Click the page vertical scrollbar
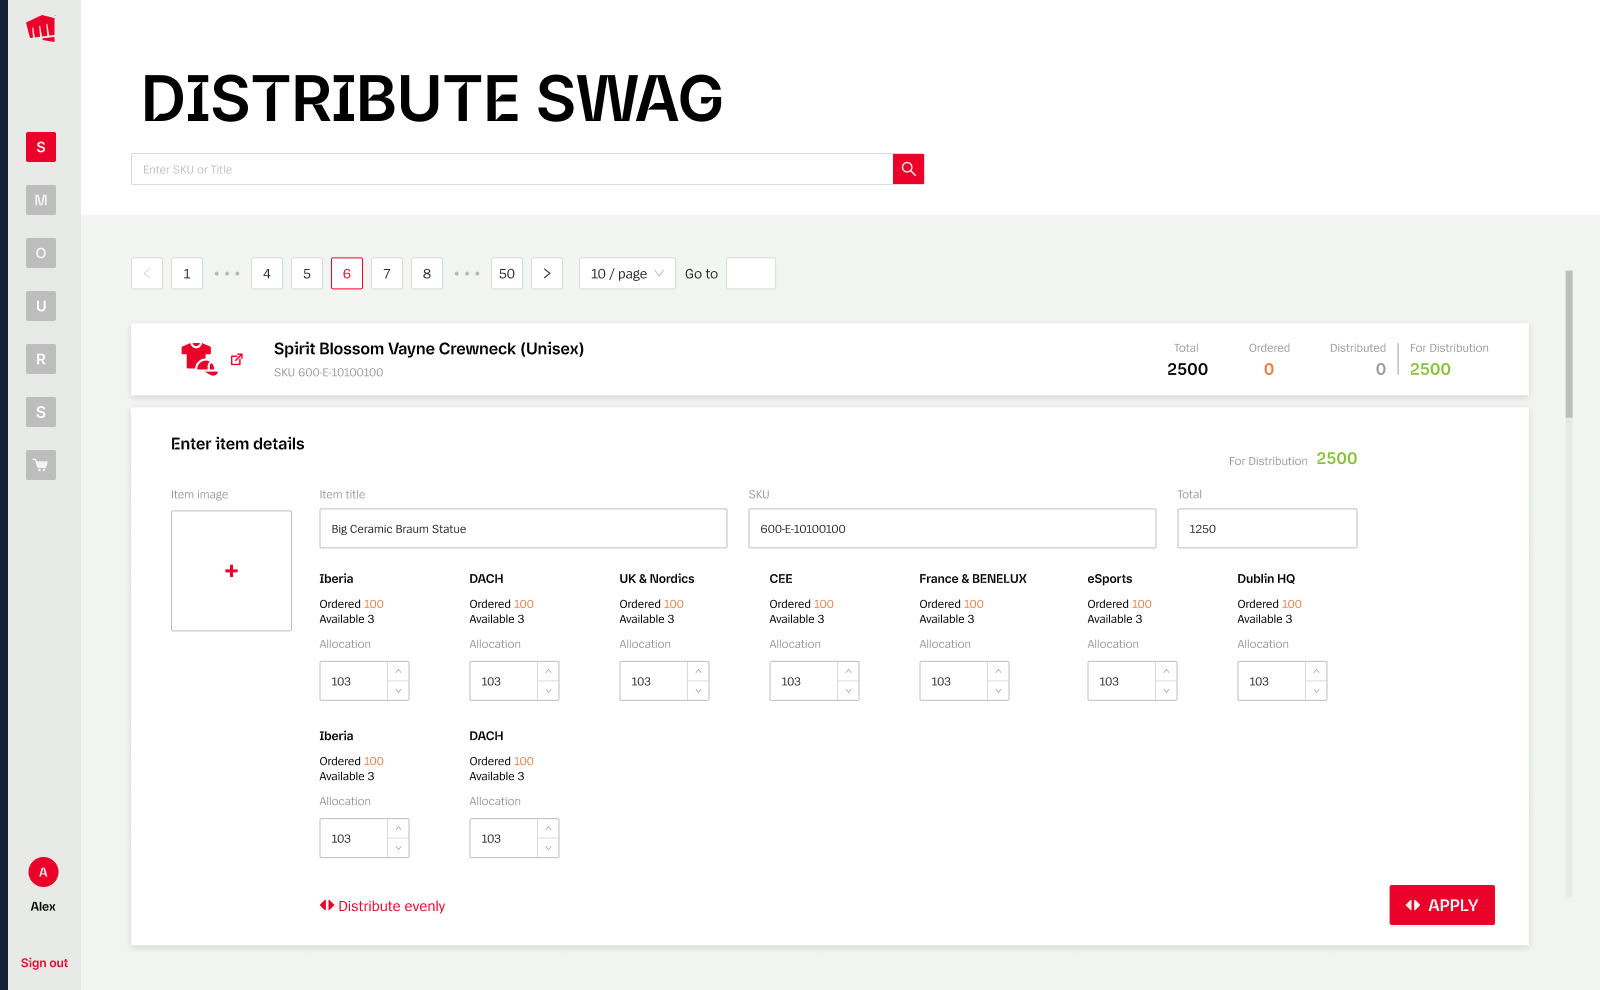The width and height of the screenshot is (1600, 990). click(1569, 344)
